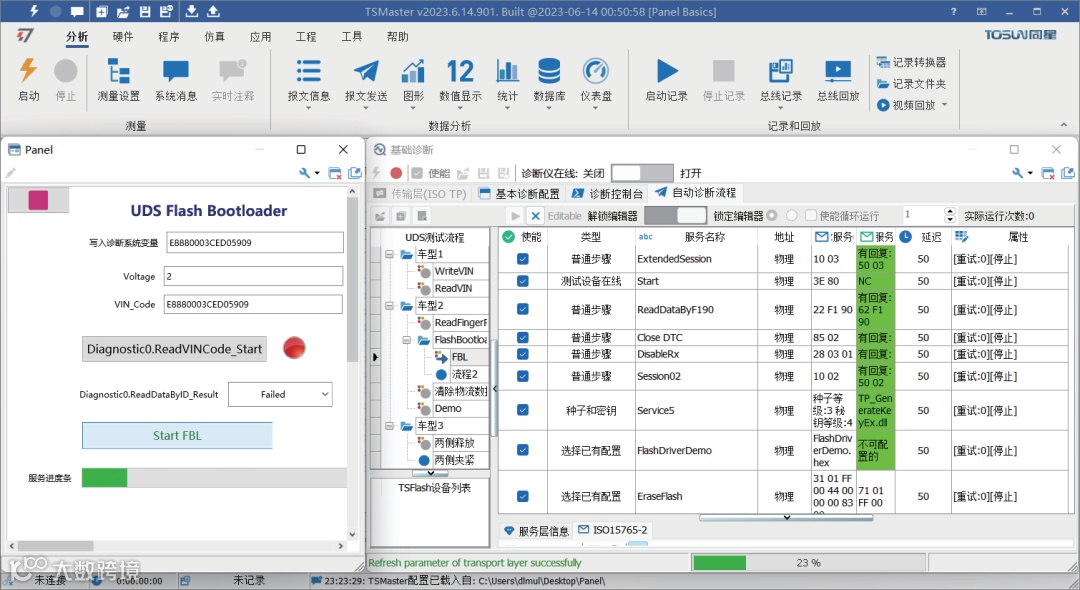Click the magenta color square in Panel
This screenshot has width=1080, height=590.
[39, 200]
